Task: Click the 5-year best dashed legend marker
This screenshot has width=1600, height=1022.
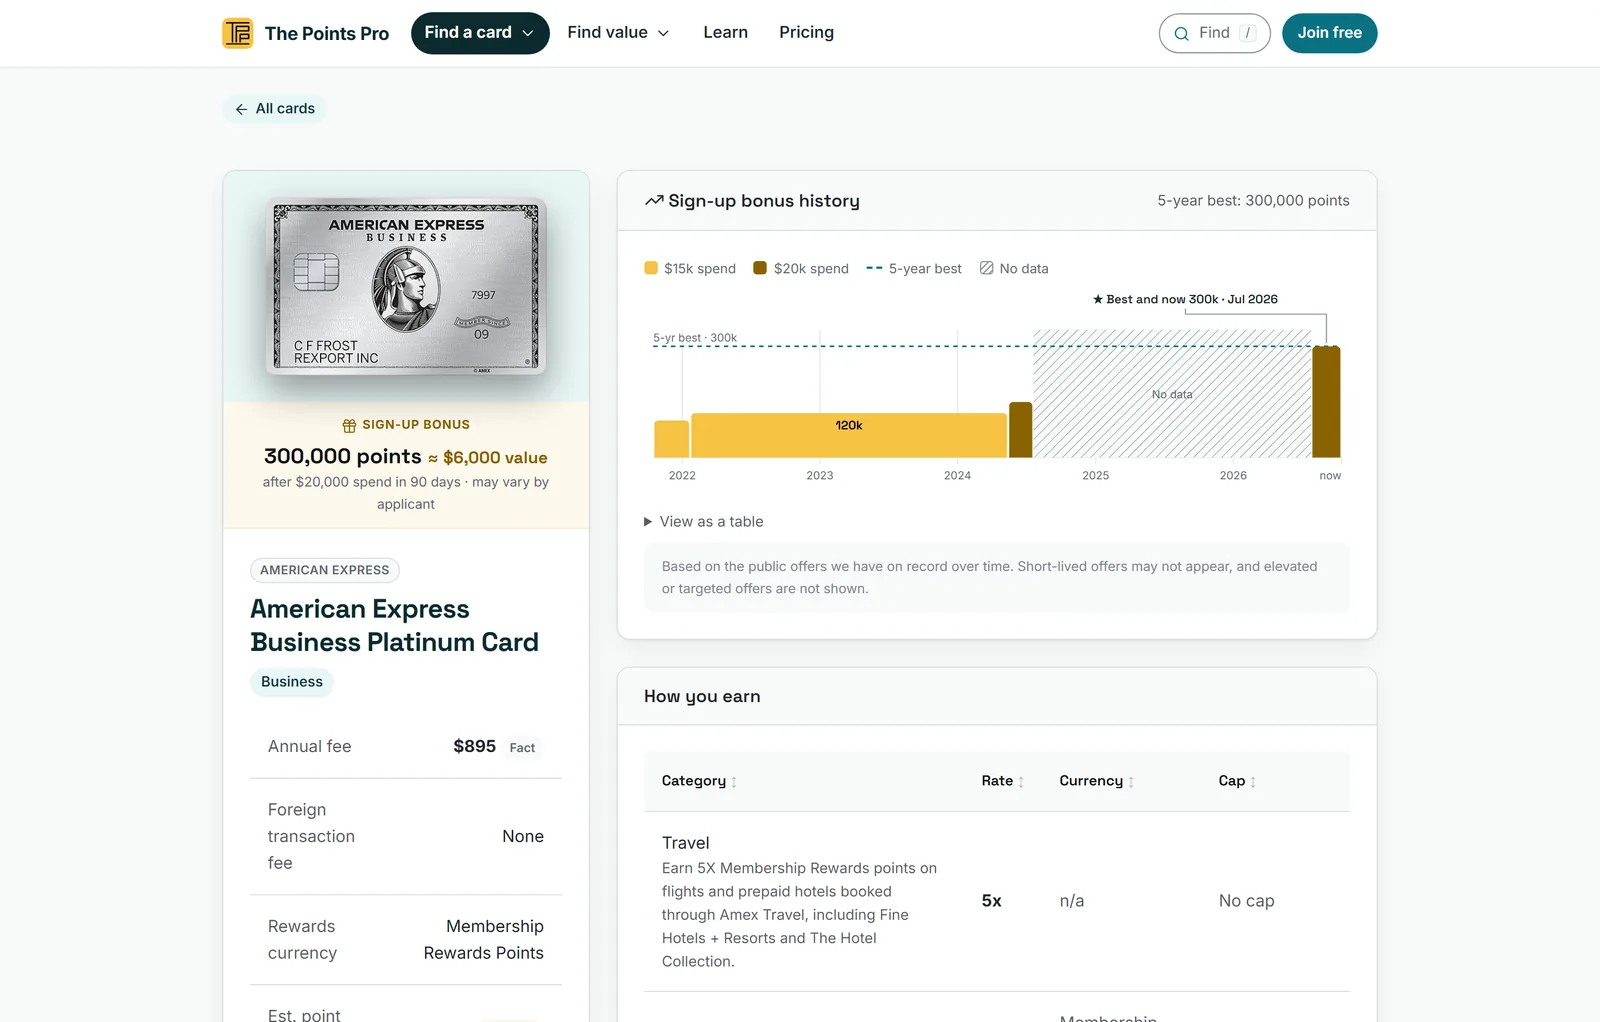Action: click(x=874, y=268)
